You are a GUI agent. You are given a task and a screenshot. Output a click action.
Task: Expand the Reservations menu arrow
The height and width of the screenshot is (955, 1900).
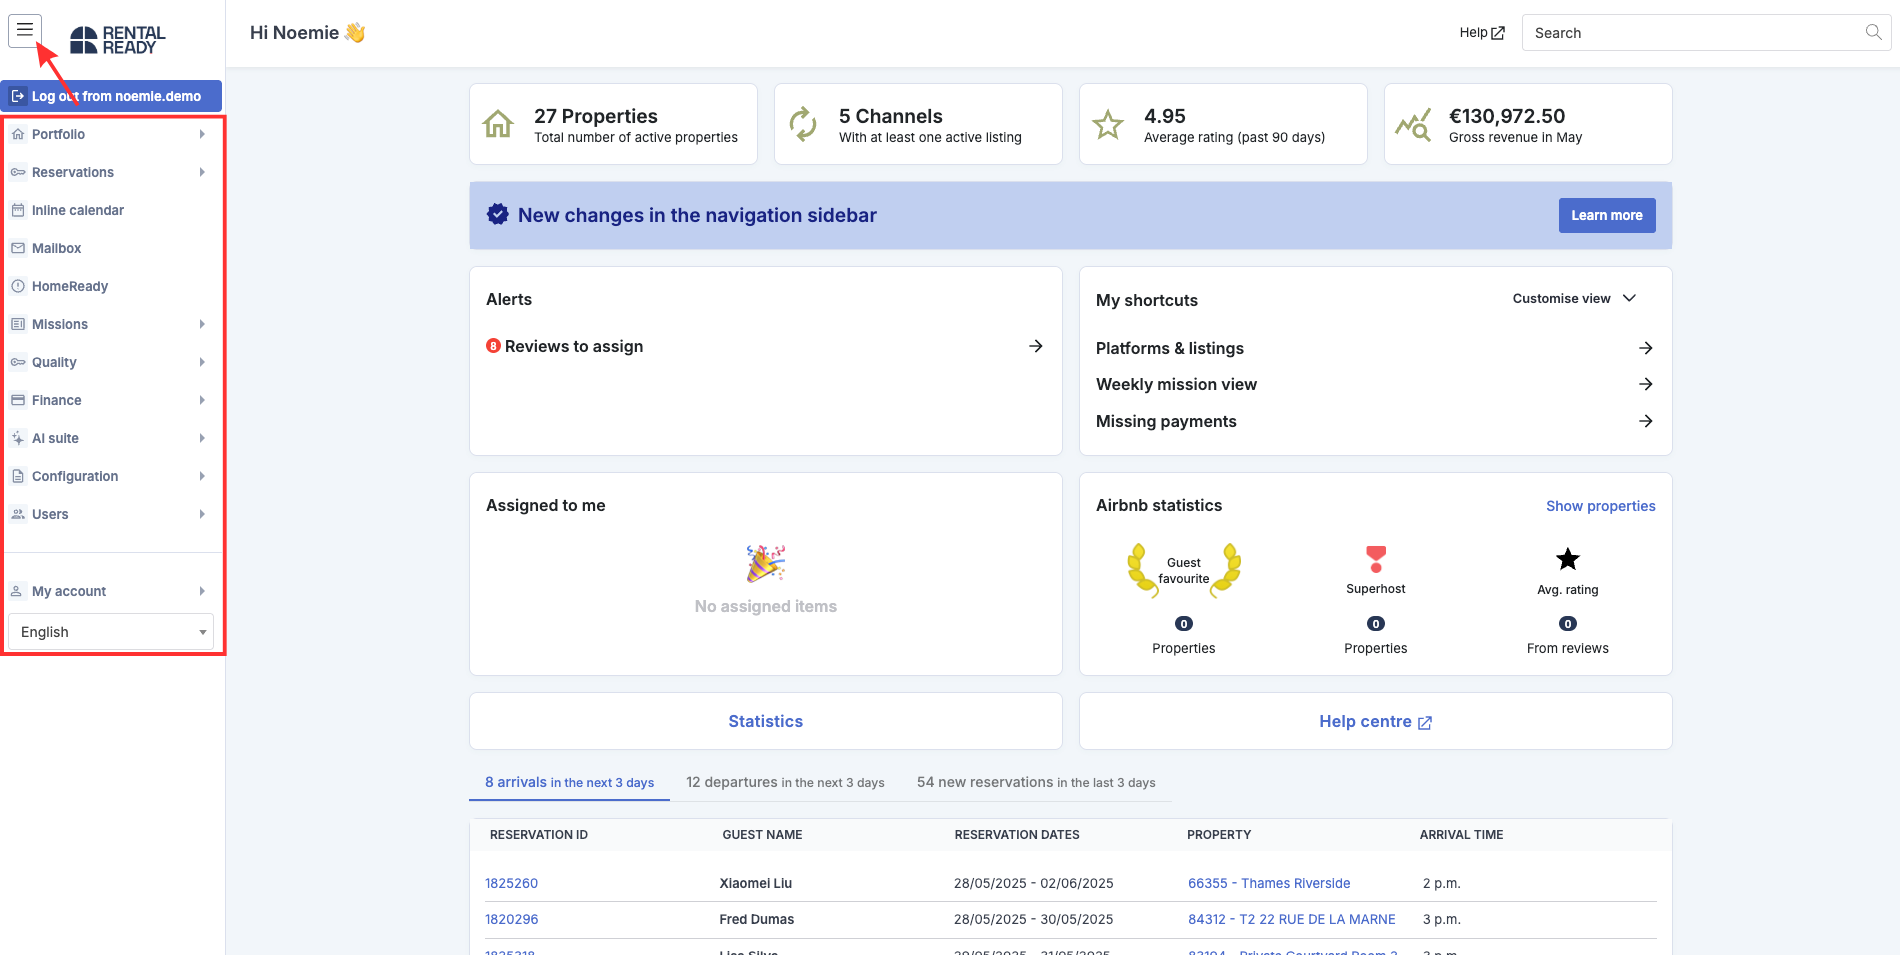202,172
